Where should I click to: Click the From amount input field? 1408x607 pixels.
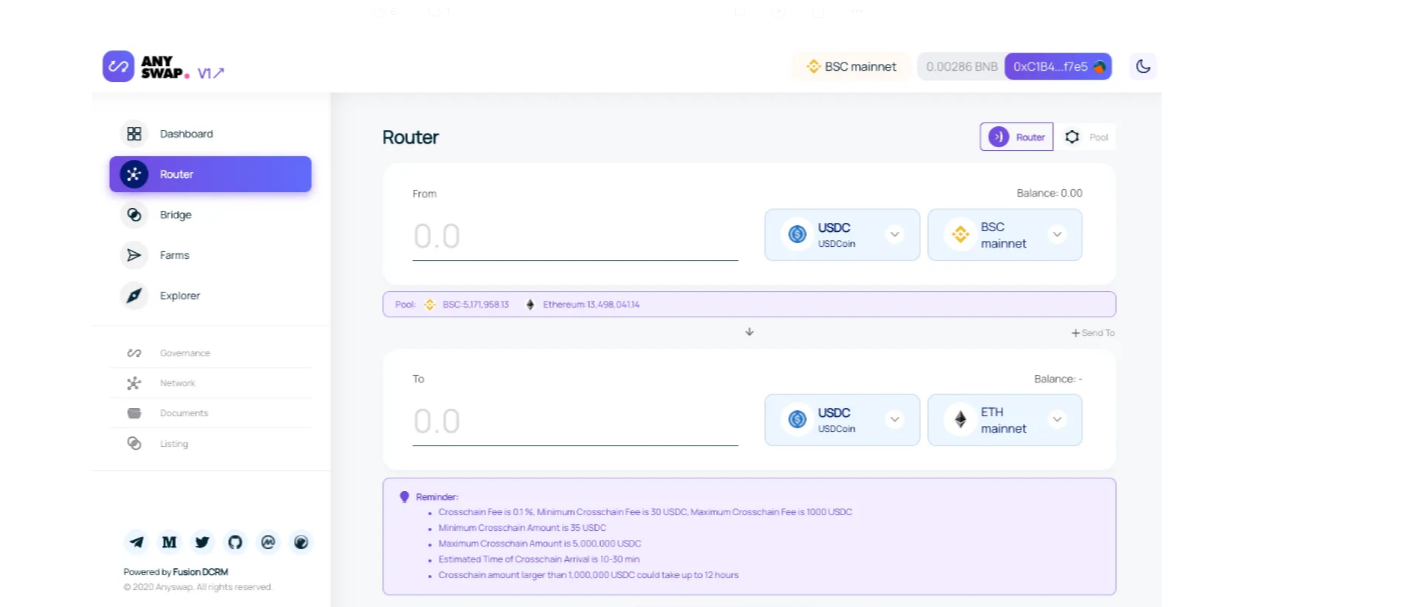(575, 237)
